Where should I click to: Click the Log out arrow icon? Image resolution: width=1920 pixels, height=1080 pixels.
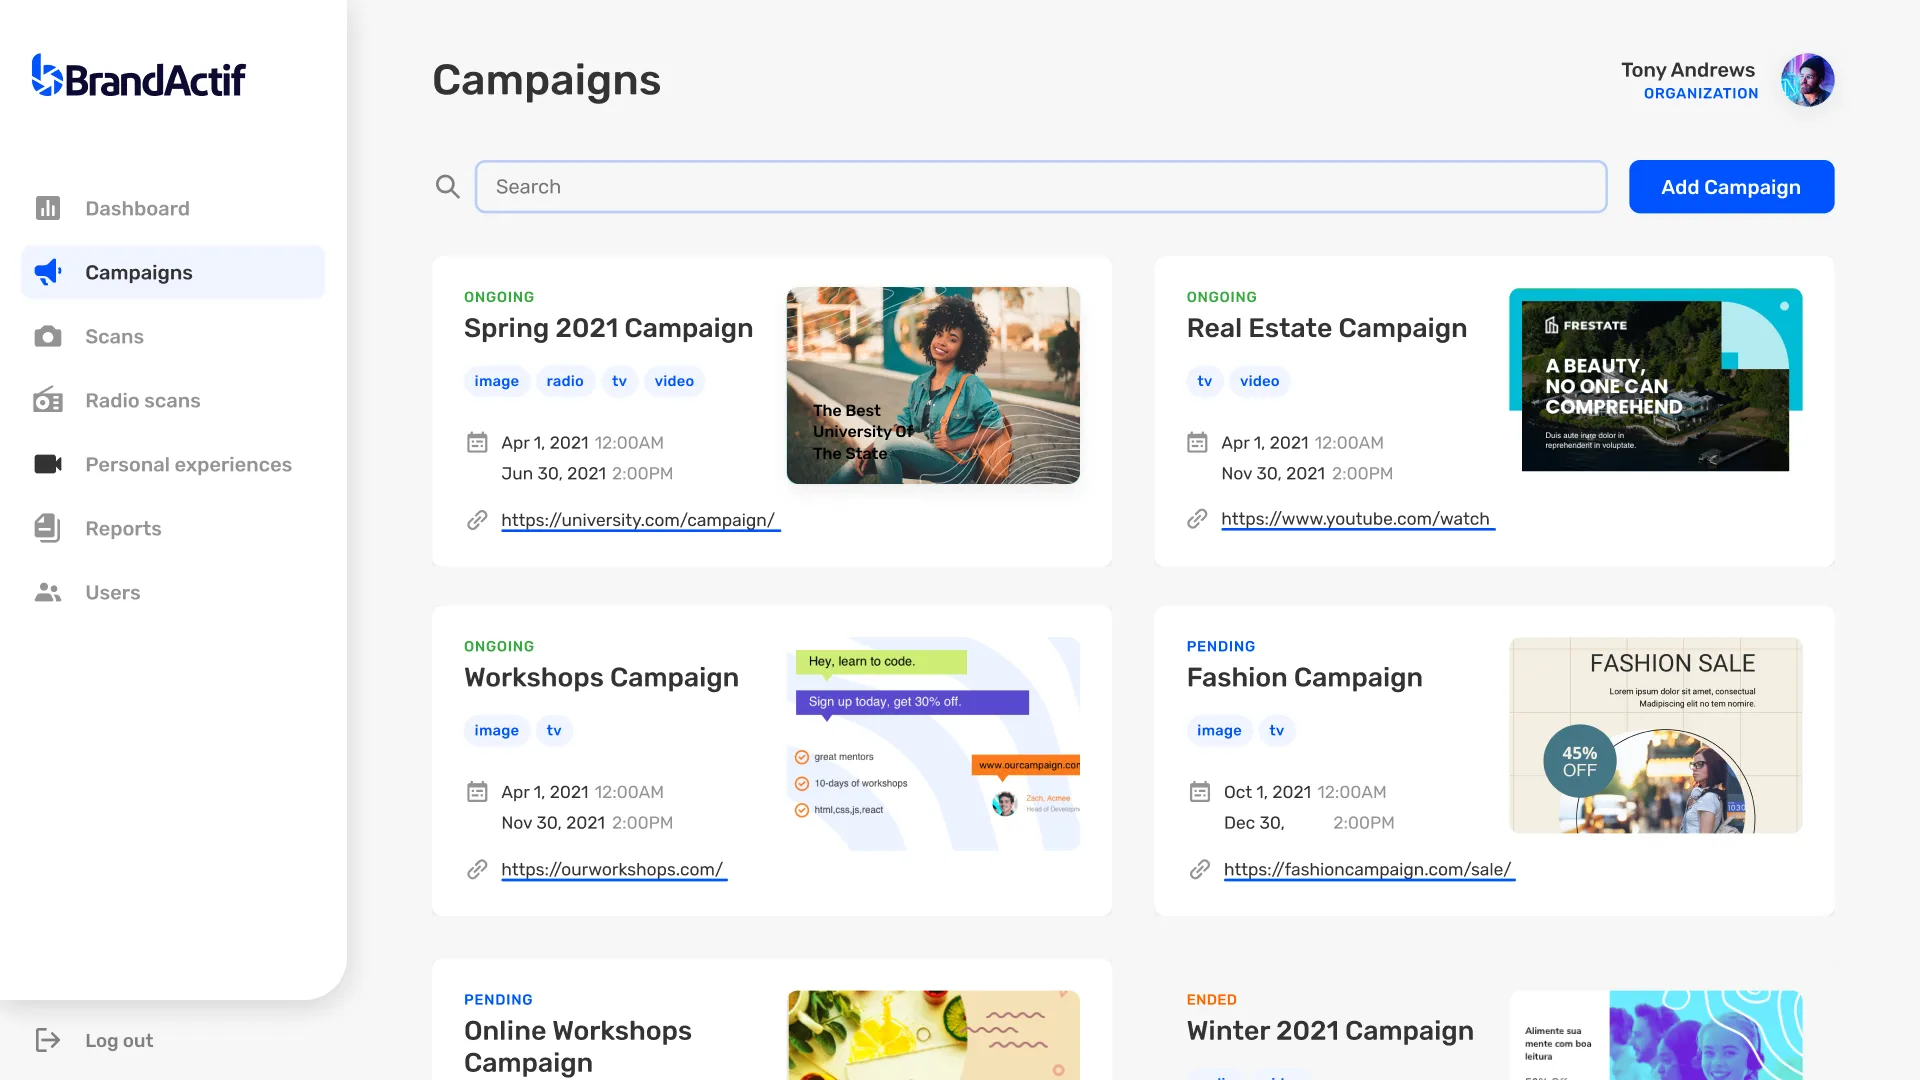point(48,1040)
